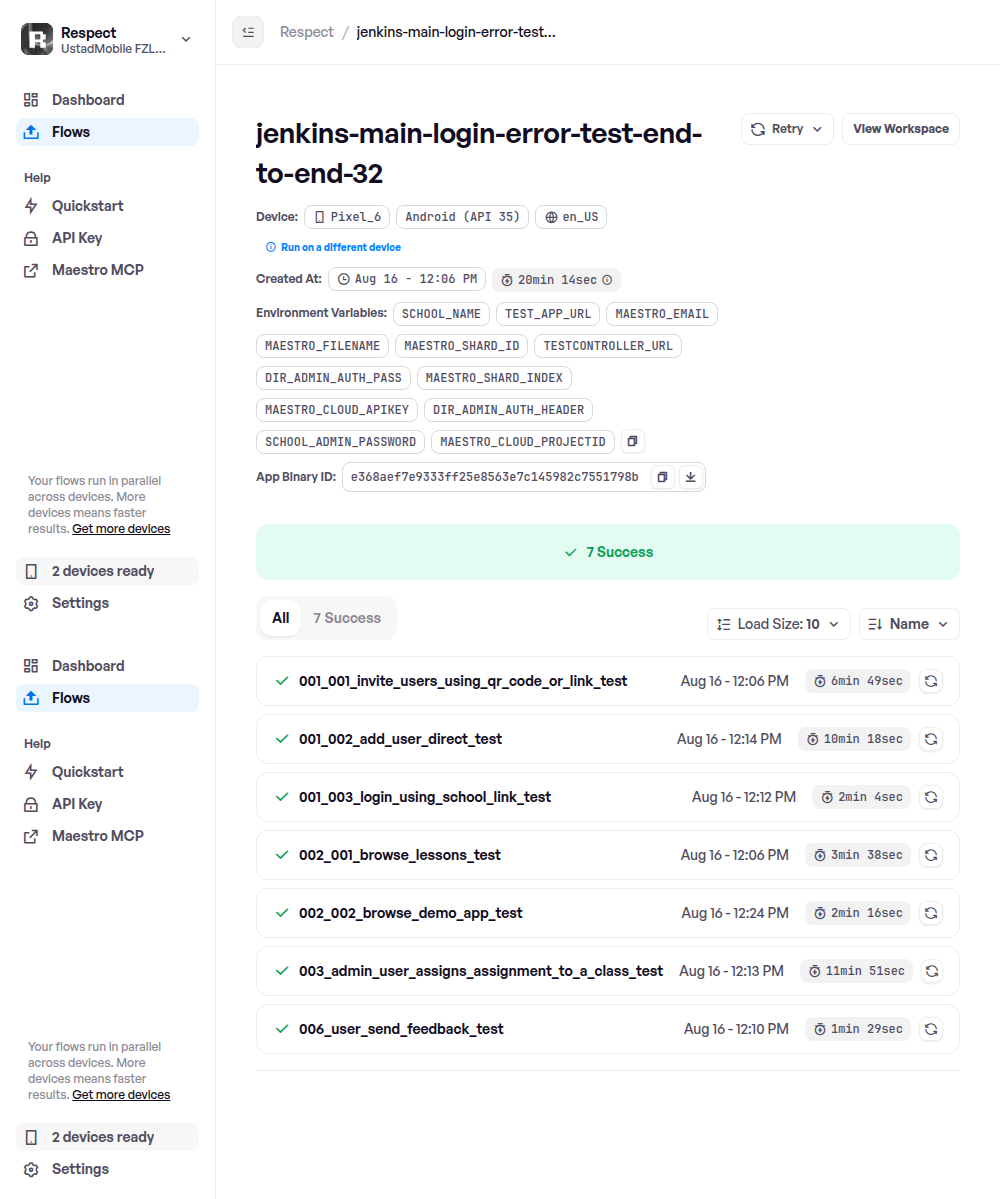Image resolution: width=1000 pixels, height=1199 pixels.
Task: Rerun the 002_002_browse_demo_app_test flow
Action: (x=931, y=913)
